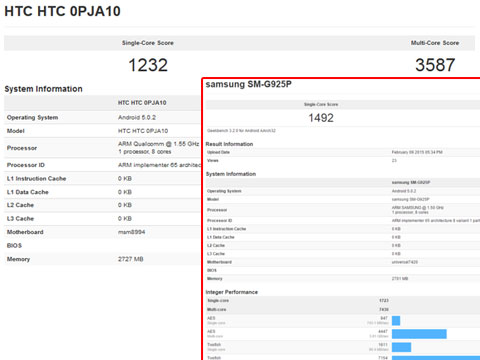Viewport: 480px width, 360px height.
Task: Click HTC table 'L2 Cache' label
Action: 20,205
